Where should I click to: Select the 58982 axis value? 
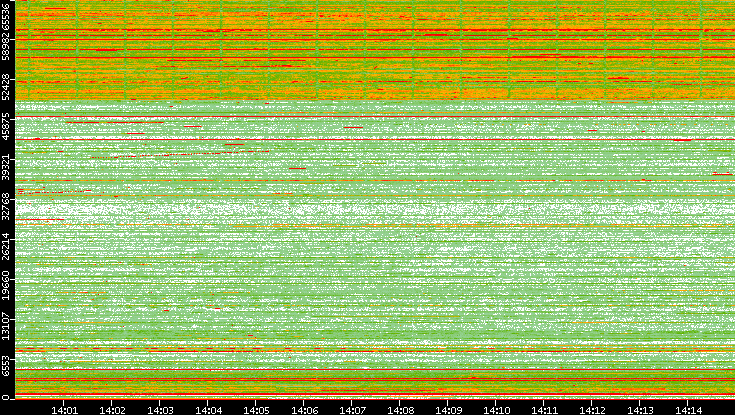pyautogui.click(x=5, y=45)
